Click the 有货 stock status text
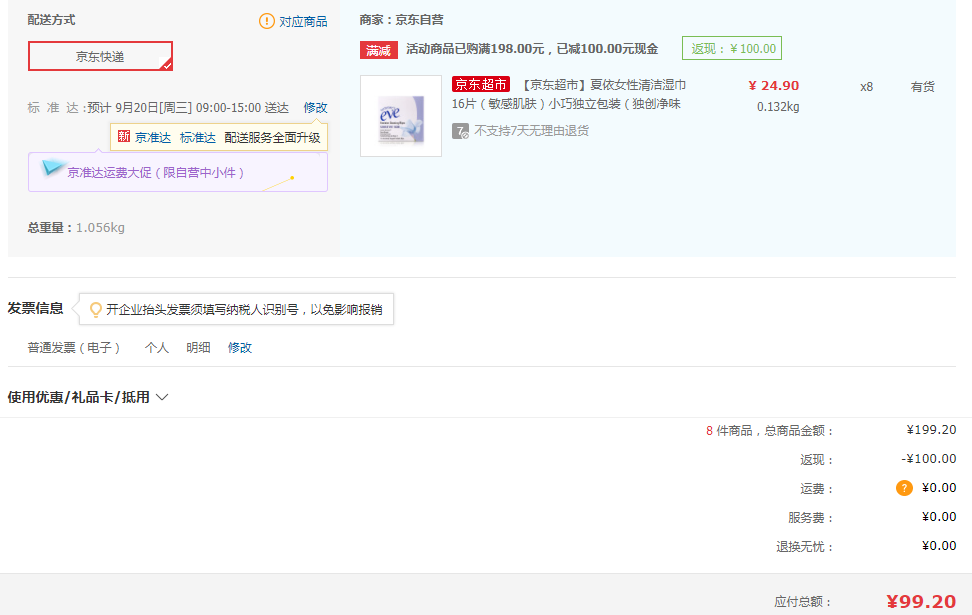 tap(922, 87)
